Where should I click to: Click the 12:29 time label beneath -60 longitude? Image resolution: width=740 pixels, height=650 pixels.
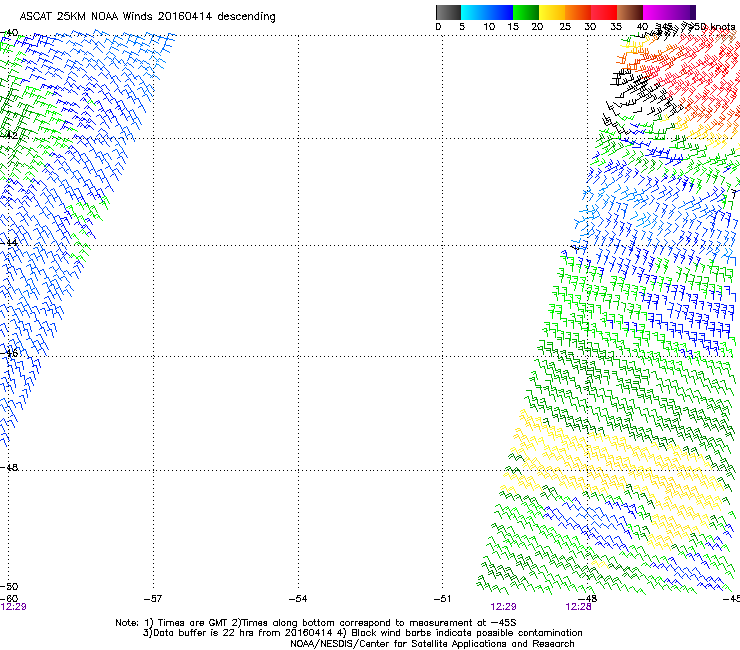[x=13, y=607]
